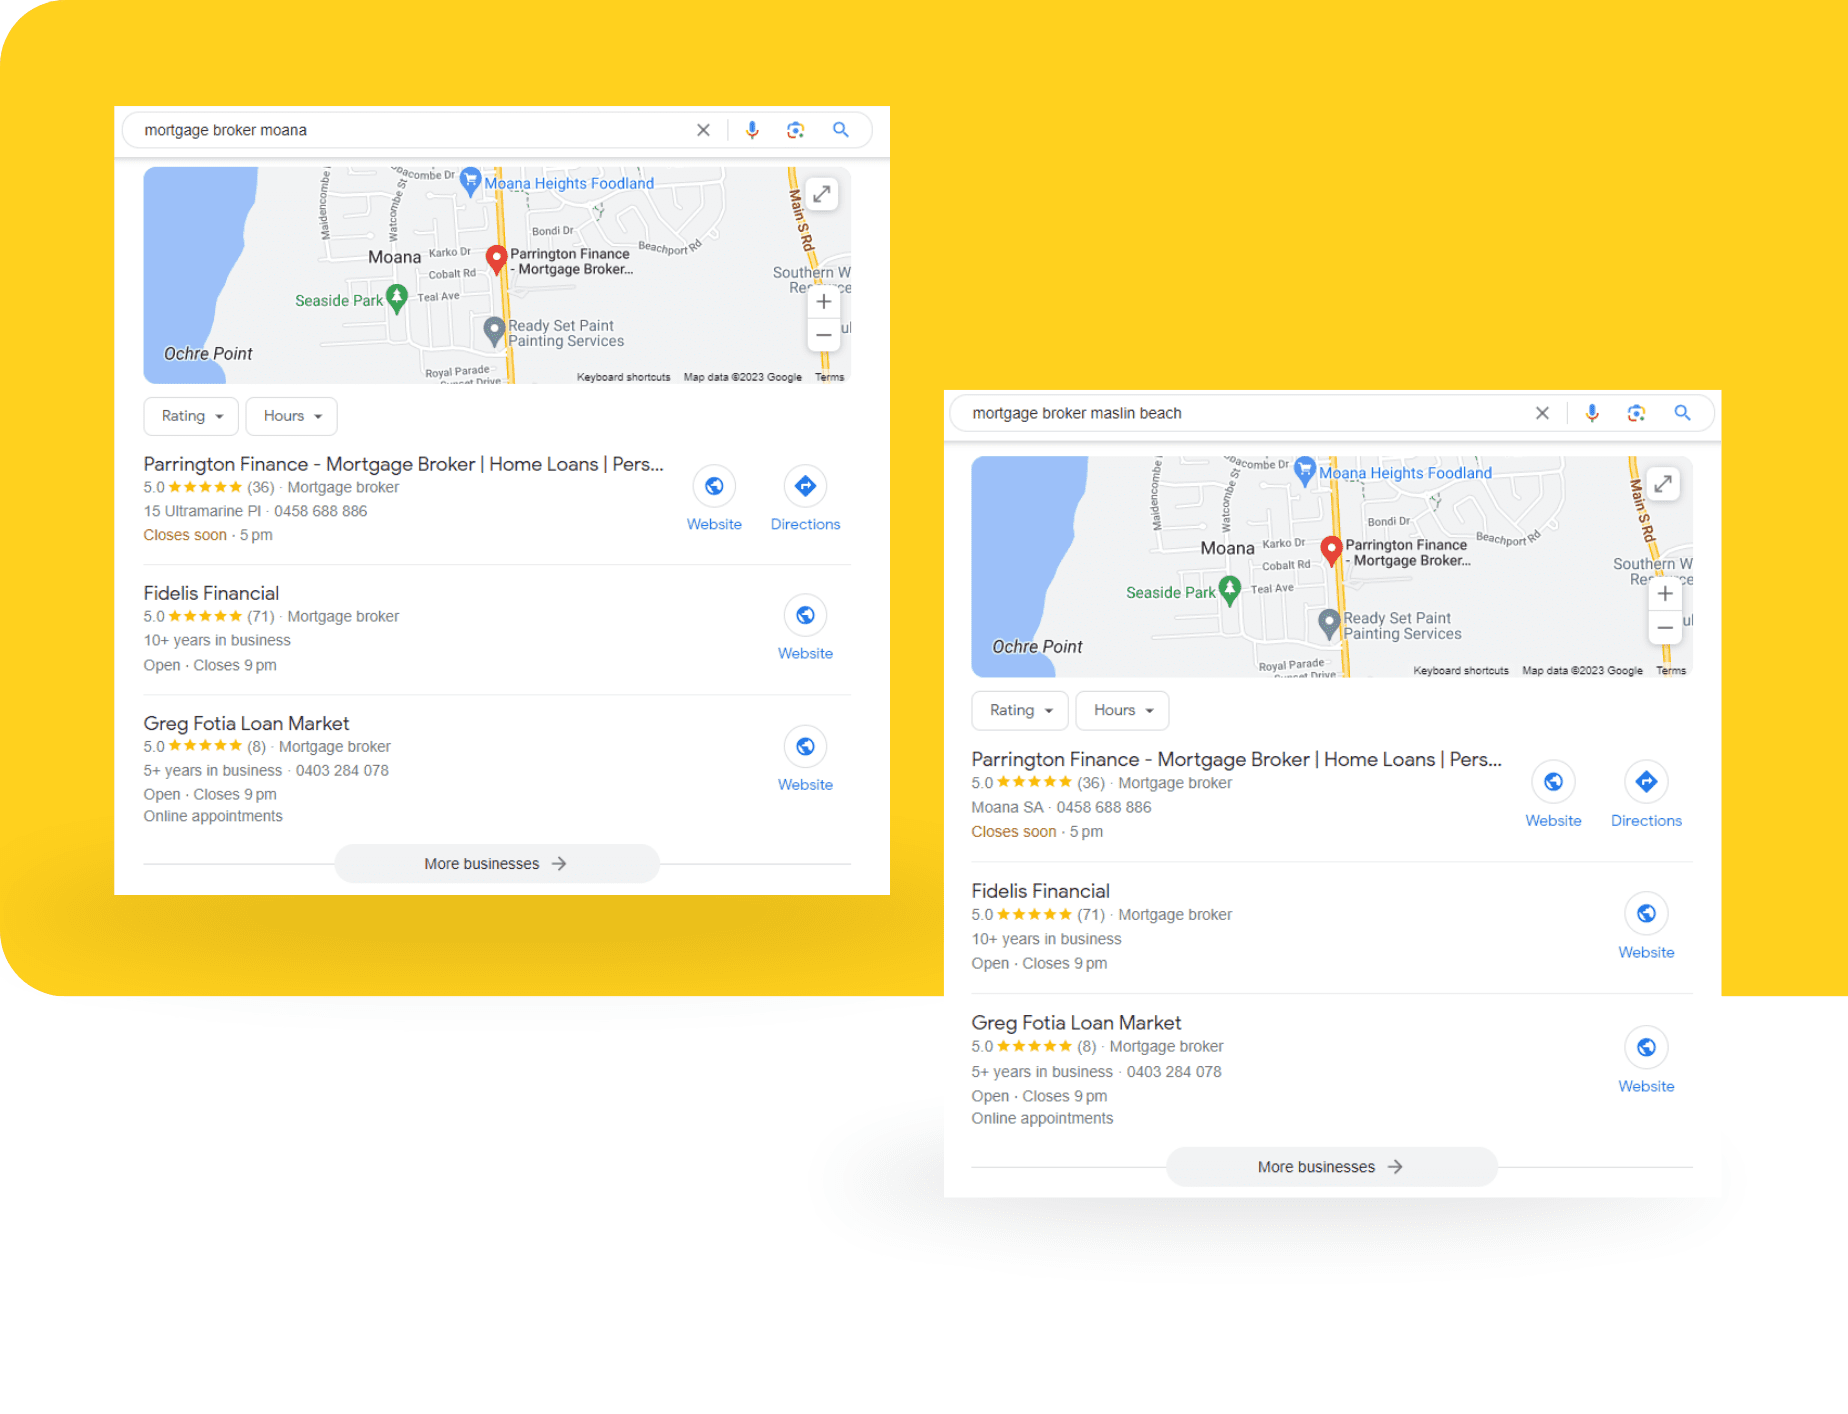Viewport: 1848px width, 1414px height.
Task: Click Ready Set Paint grey pin on maslin beach map
Action: click(1328, 623)
